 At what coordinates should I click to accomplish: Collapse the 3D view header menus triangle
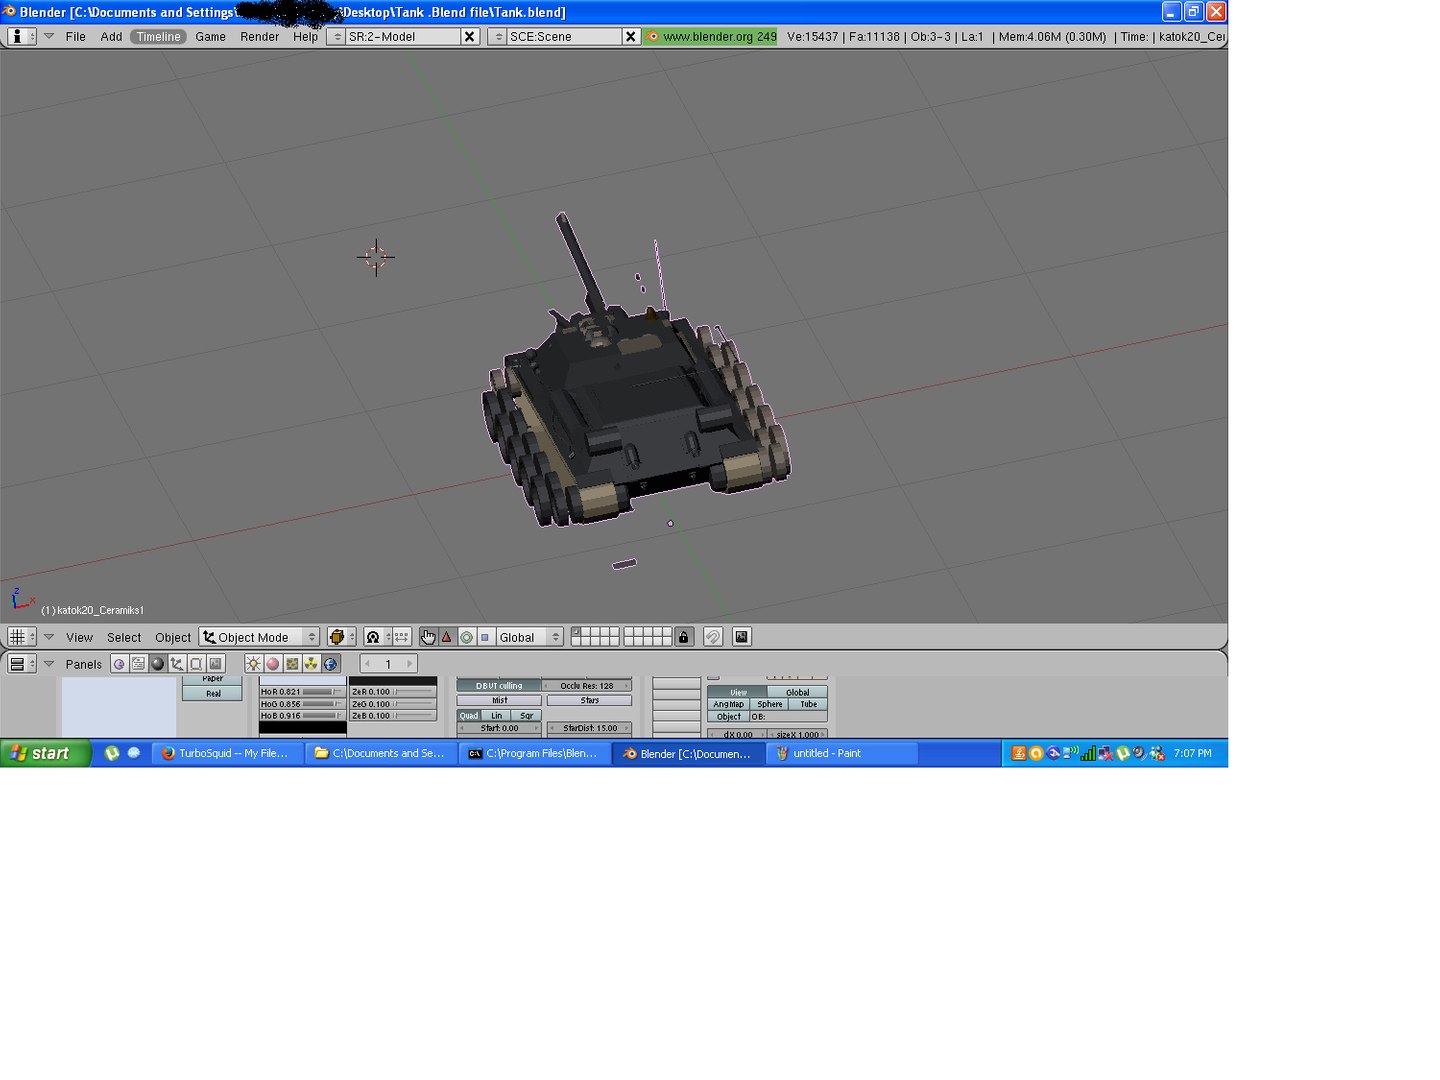(48, 637)
